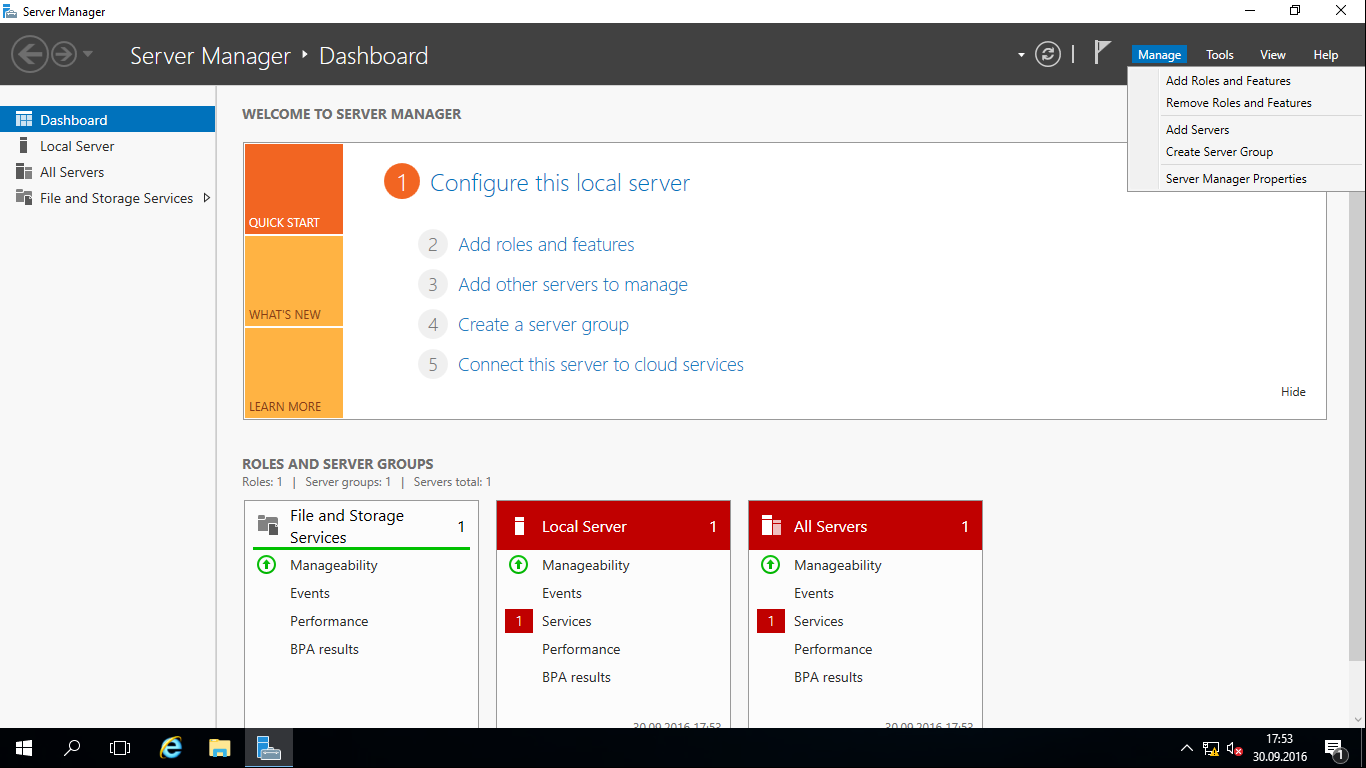Select Dashboard in the sidebar
Screen dimensions: 1366x768
(107, 120)
